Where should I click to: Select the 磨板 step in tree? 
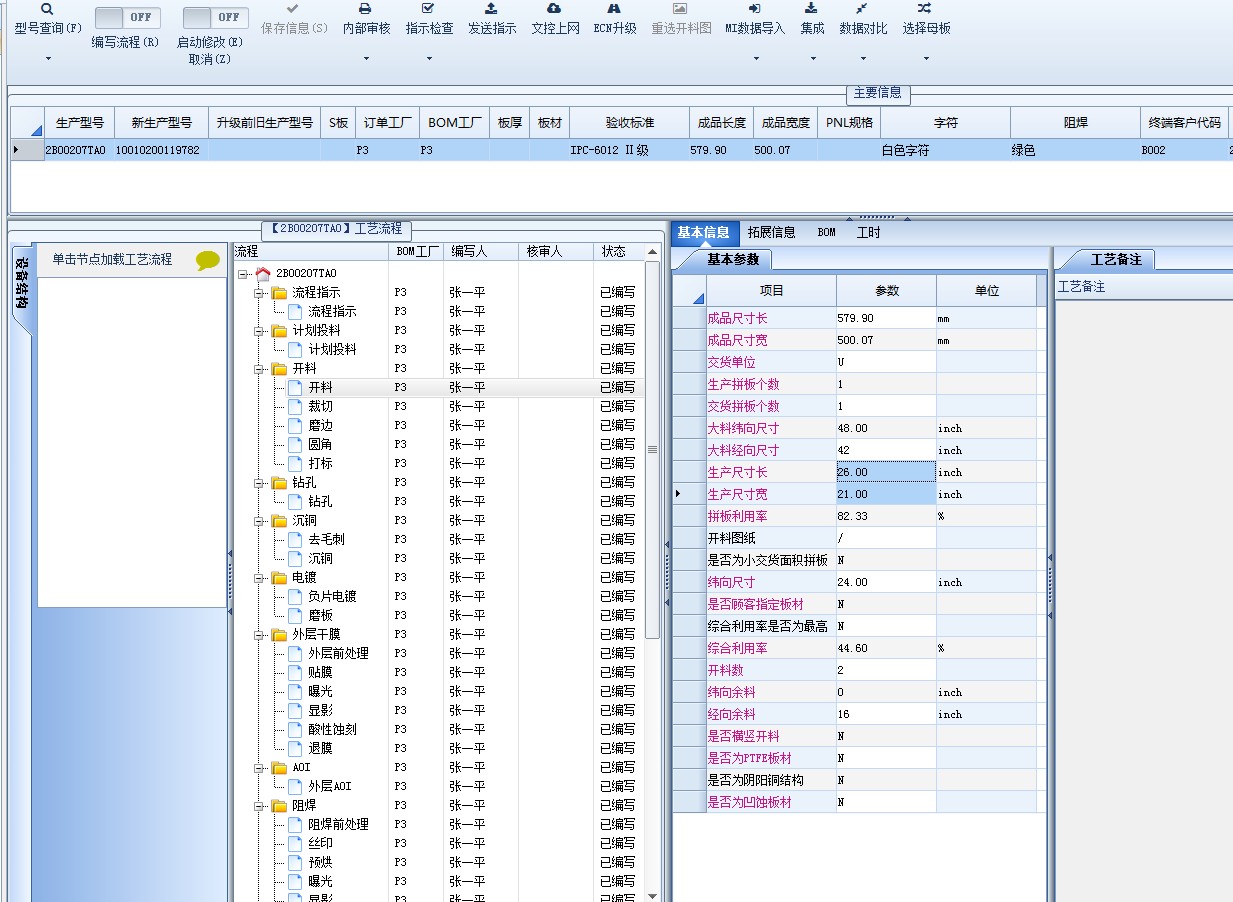pos(320,616)
